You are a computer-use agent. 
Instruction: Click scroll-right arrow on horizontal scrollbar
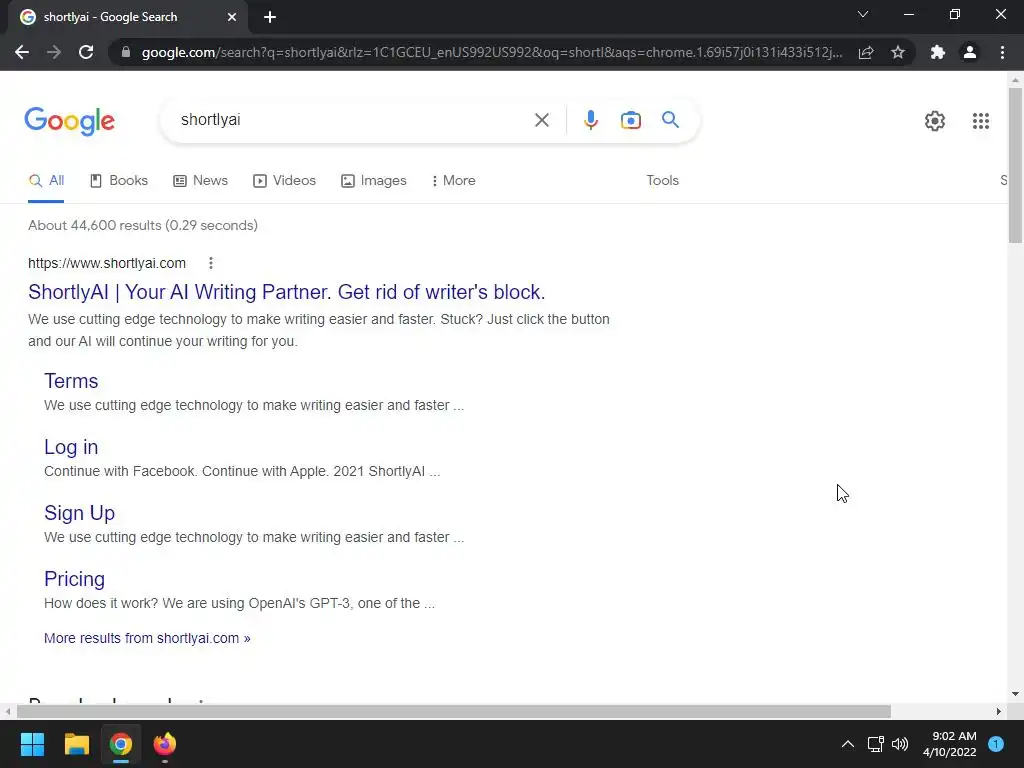(998, 711)
